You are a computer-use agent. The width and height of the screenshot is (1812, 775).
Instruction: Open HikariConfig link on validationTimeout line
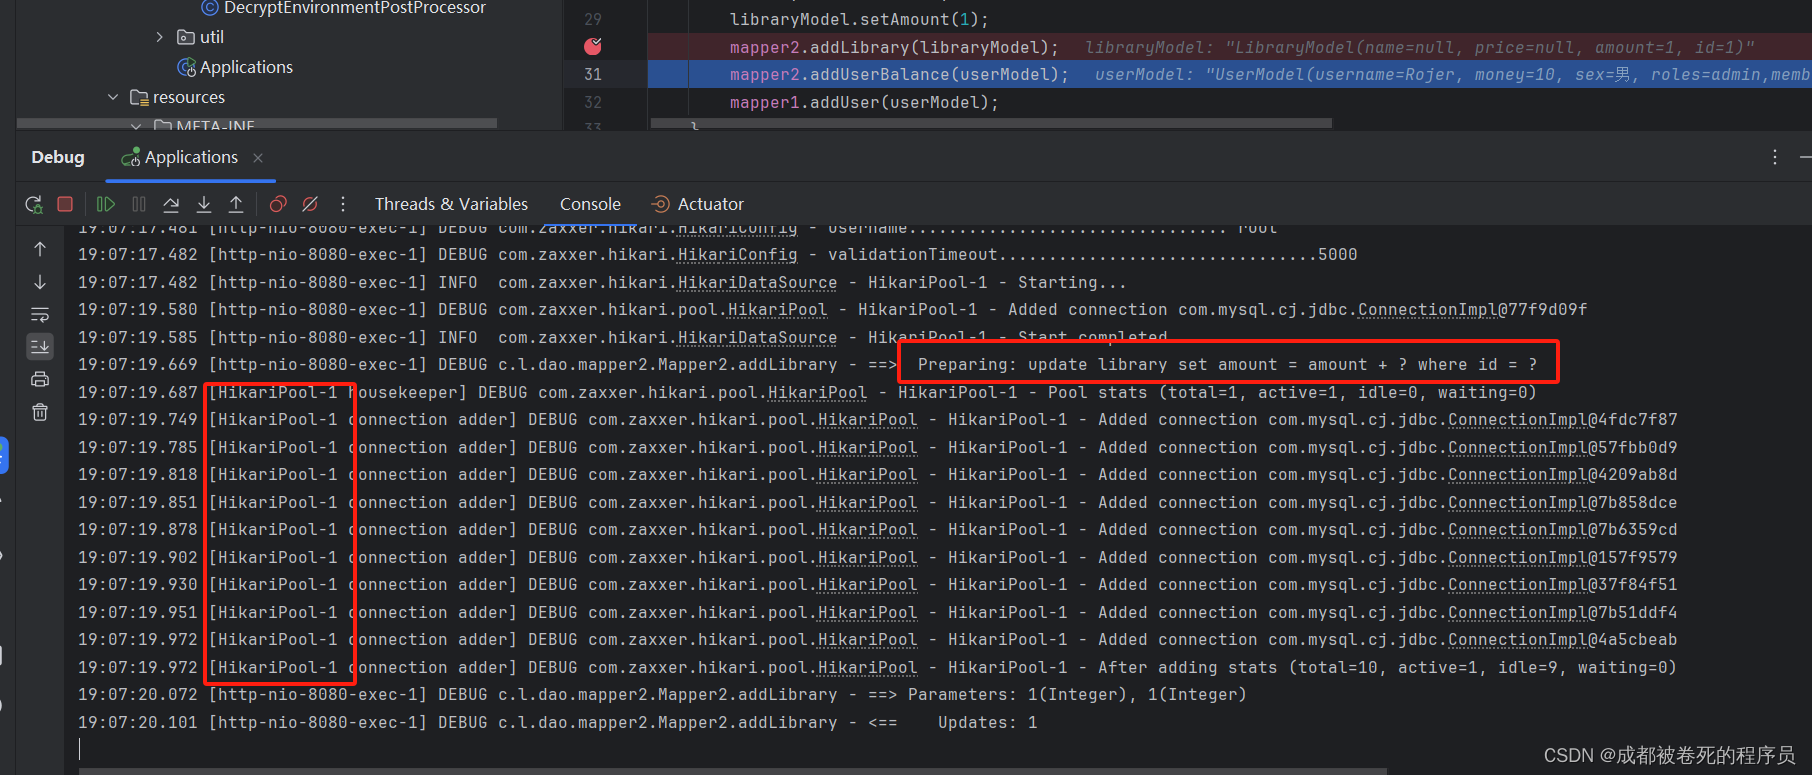pyautogui.click(x=738, y=255)
